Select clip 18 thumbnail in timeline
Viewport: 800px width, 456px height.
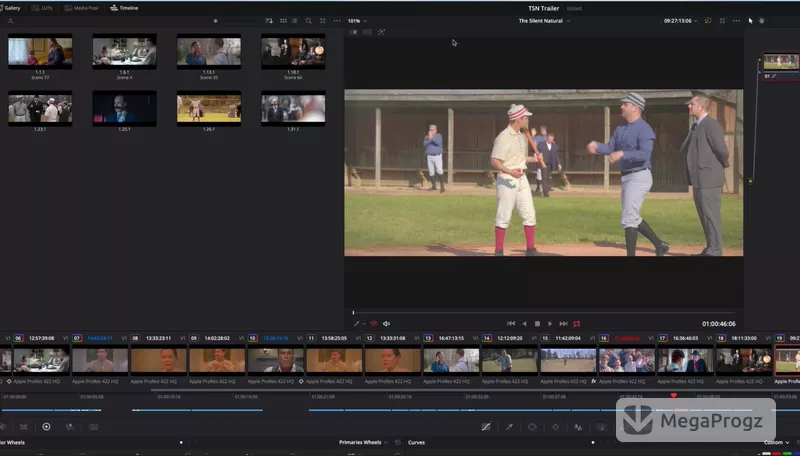coord(744,360)
